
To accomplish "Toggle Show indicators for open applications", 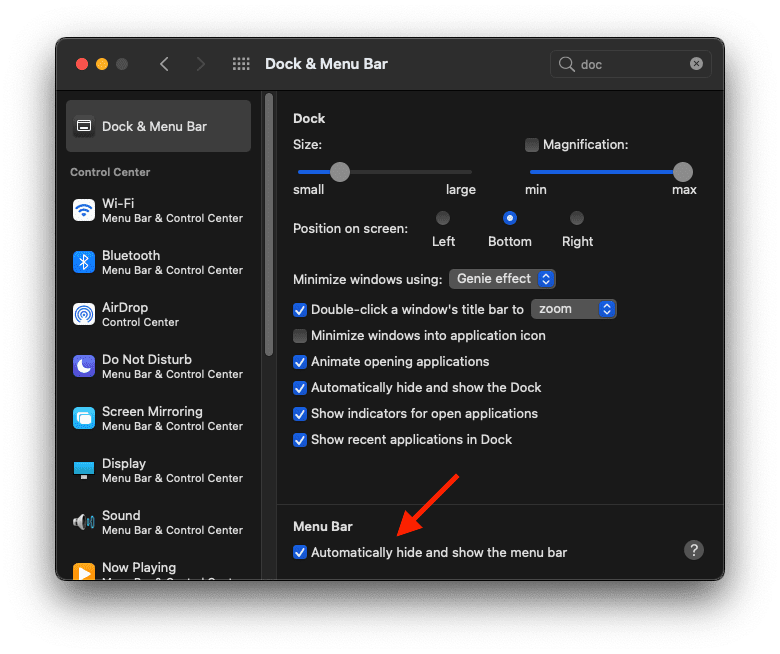I will pyautogui.click(x=299, y=414).
